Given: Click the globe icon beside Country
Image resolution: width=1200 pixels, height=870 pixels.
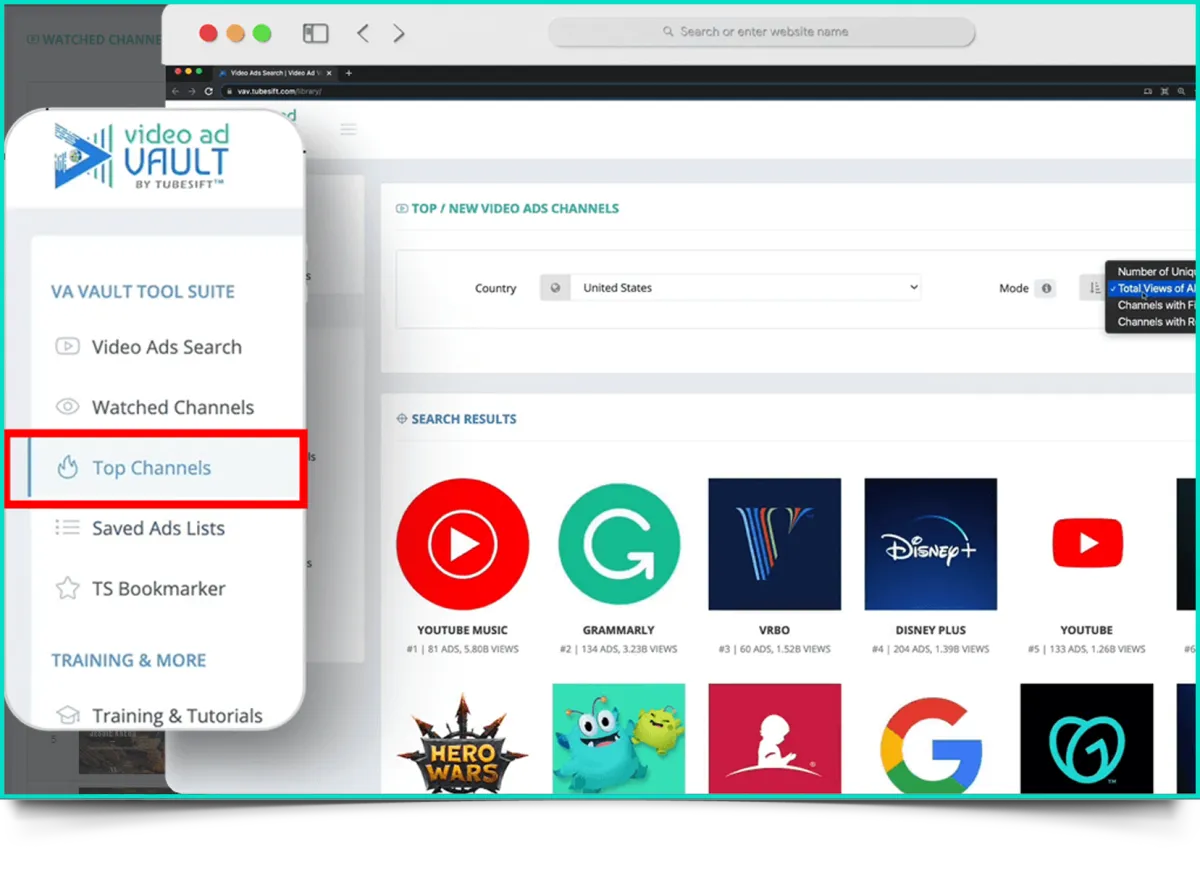Looking at the screenshot, I should [x=555, y=288].
